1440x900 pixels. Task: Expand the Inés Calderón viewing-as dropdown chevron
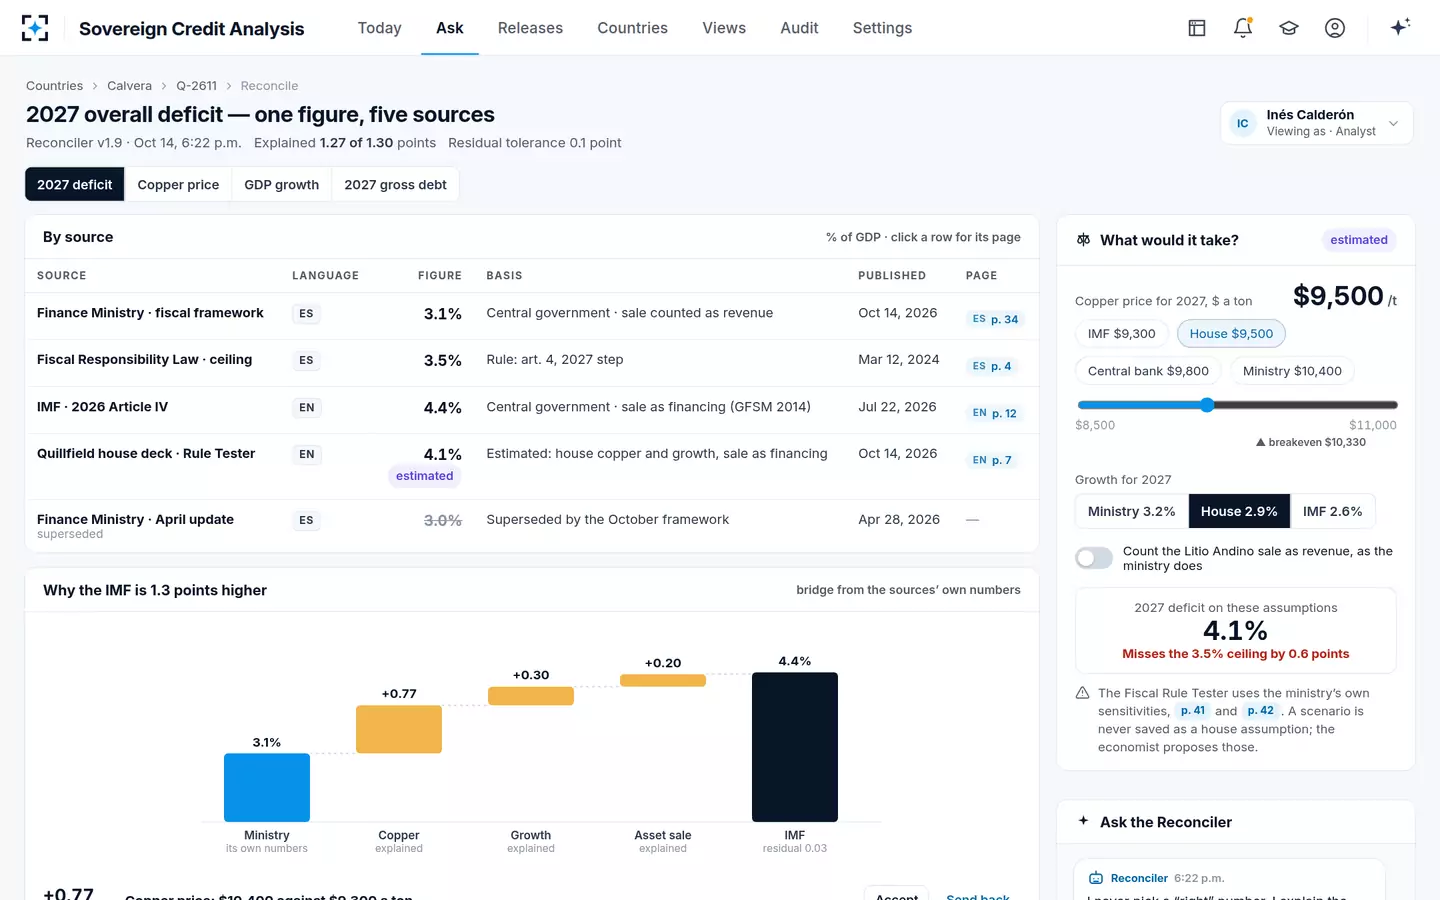pos(1393,123)
